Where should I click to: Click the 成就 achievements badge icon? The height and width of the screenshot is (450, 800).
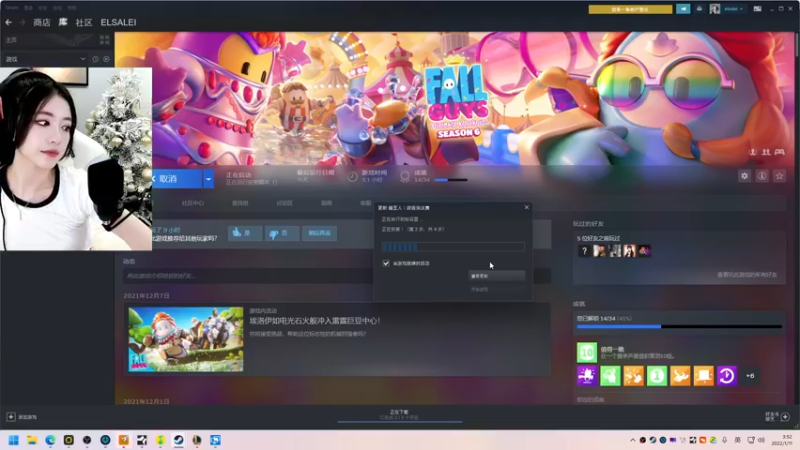click(405, 177)
